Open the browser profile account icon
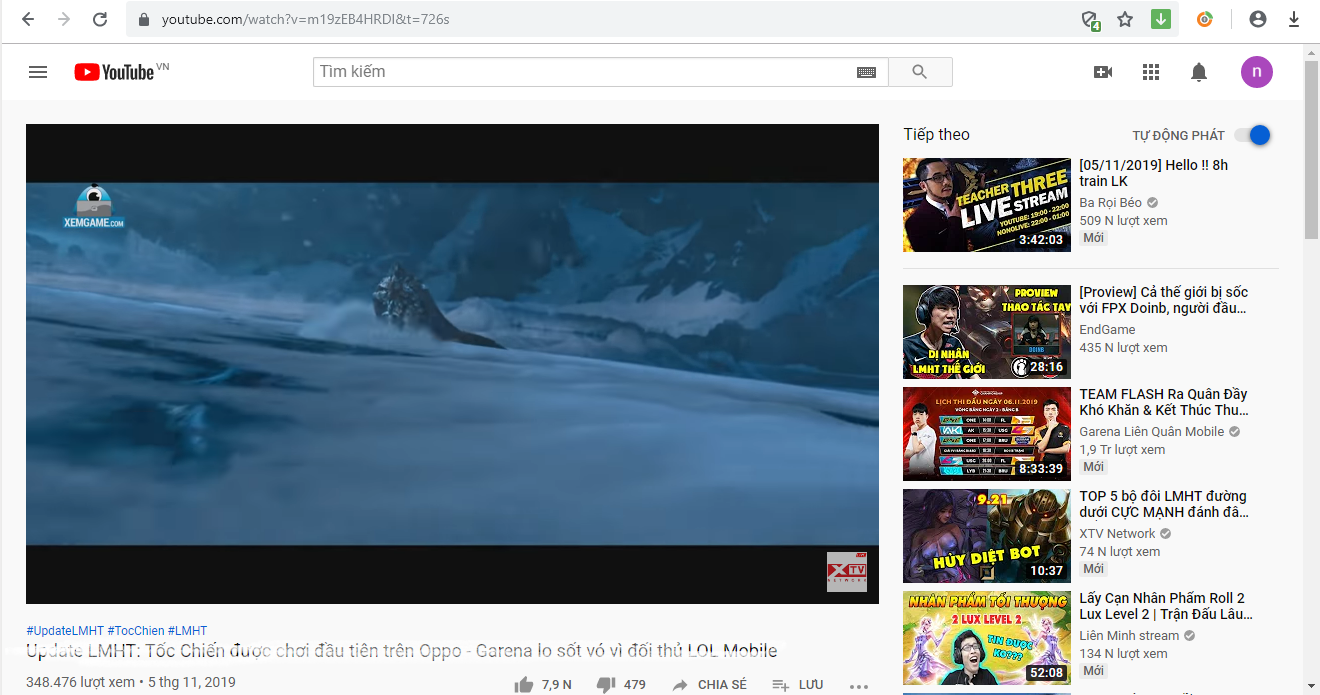The height and width of the screenshot is (695, 1320). coord(1258,19)
